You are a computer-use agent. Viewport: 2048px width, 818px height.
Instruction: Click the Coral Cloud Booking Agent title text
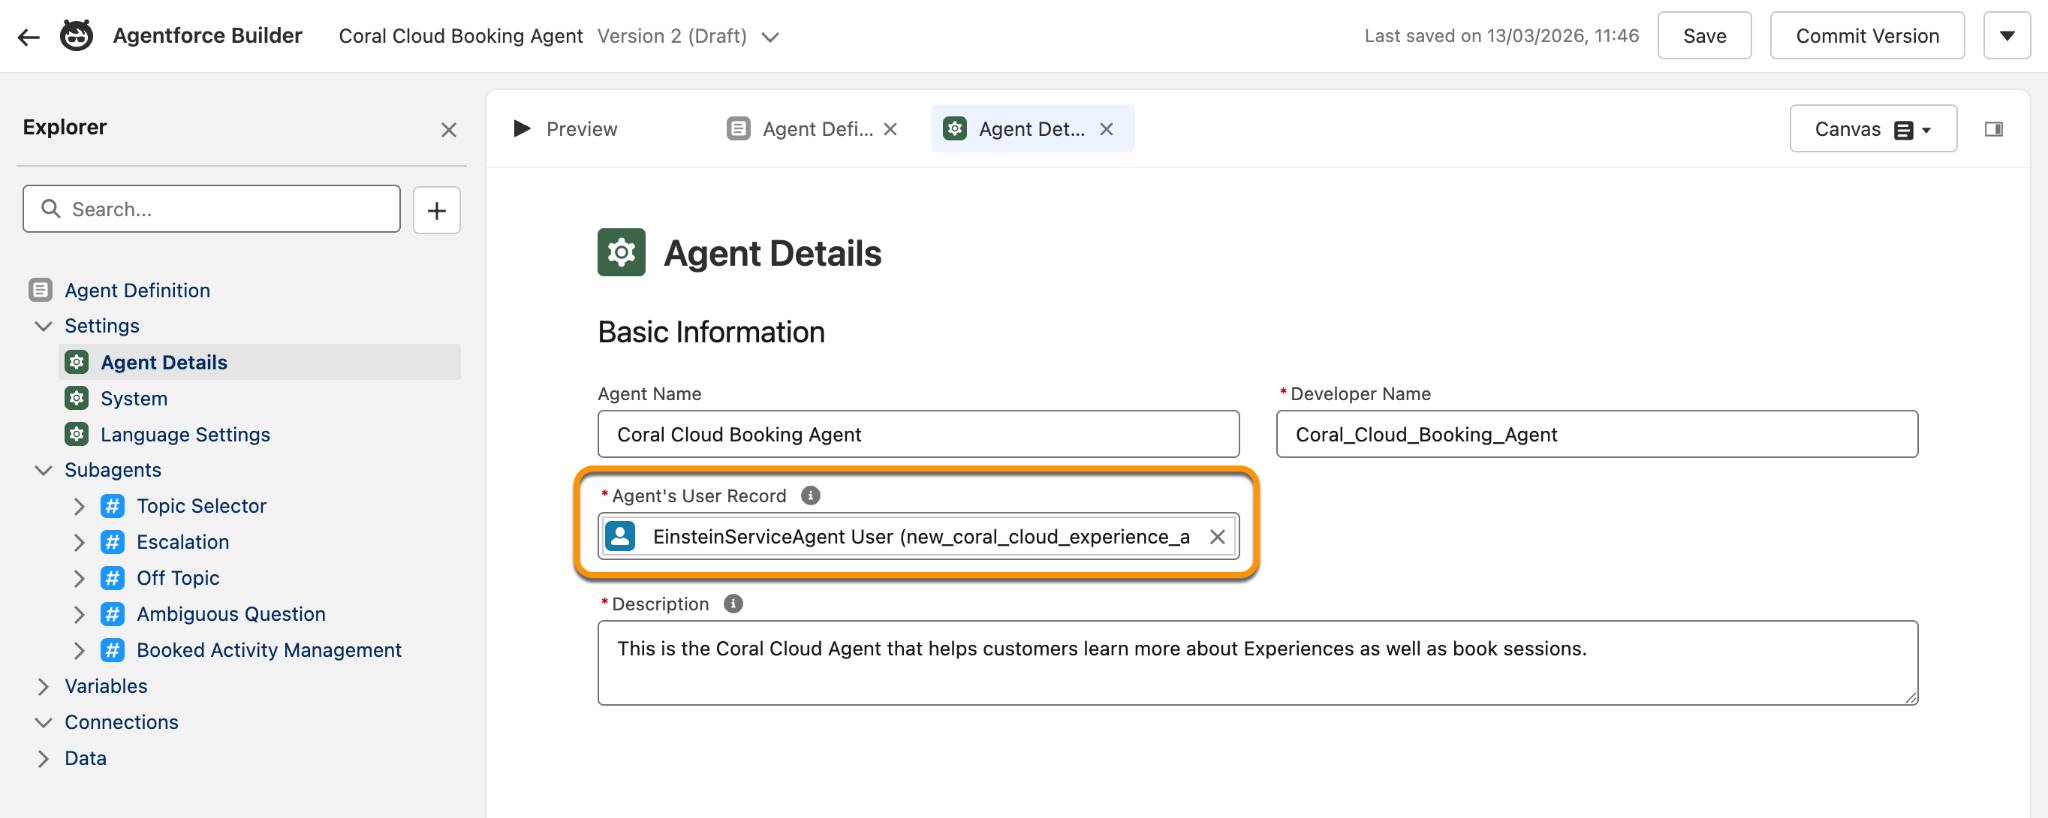[x=461, y=36]
